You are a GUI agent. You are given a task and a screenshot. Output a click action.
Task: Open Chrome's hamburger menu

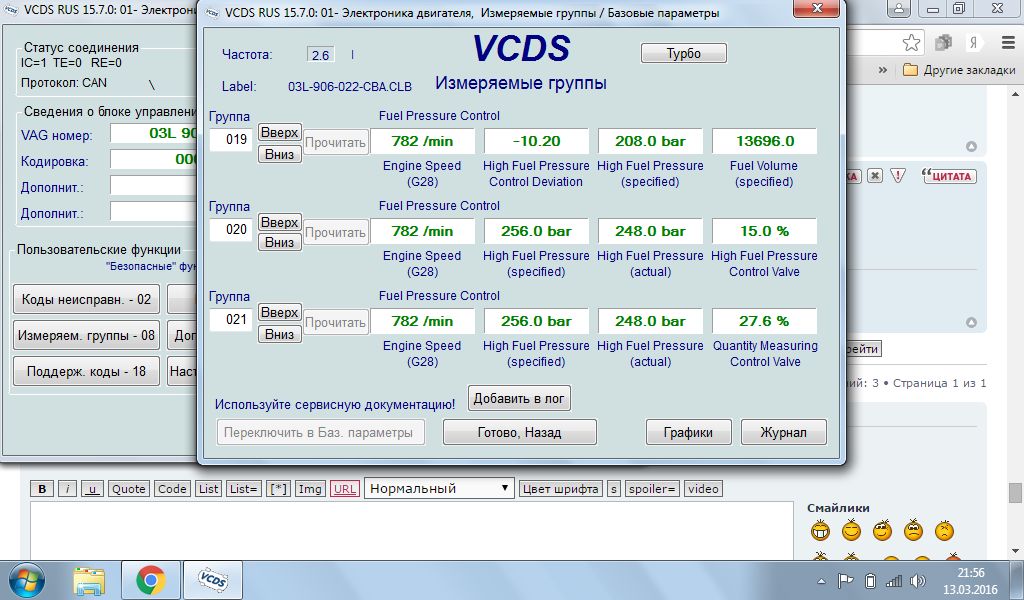pos(1009,43)
